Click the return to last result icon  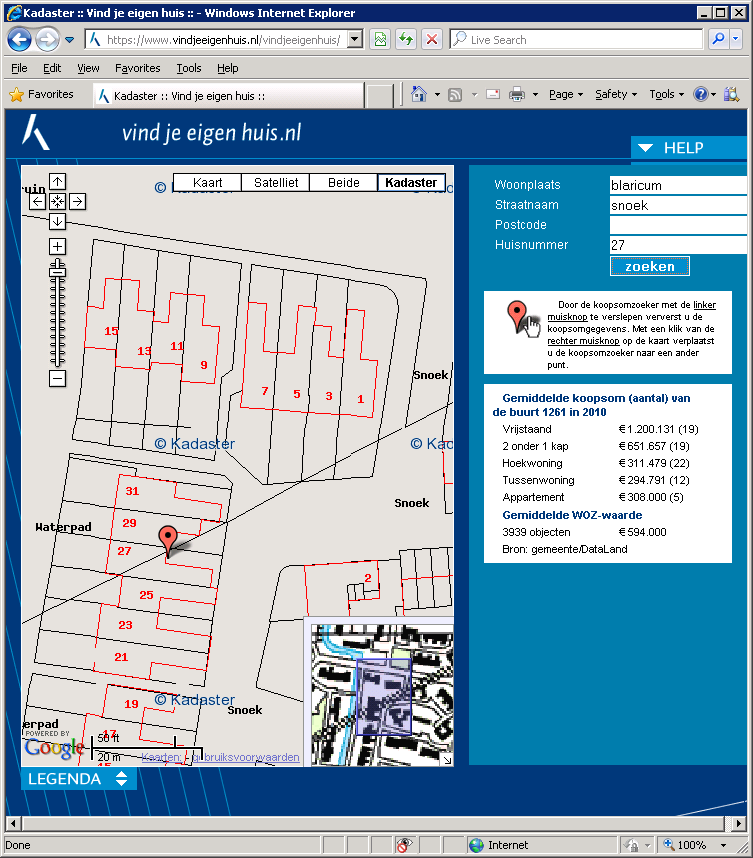click(57, 201)
